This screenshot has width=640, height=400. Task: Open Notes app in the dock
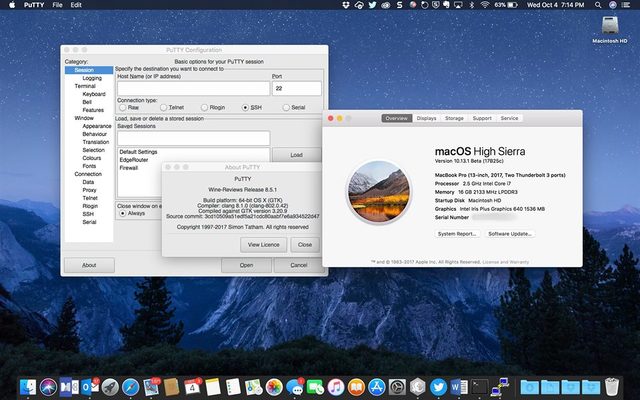[213, 387]
